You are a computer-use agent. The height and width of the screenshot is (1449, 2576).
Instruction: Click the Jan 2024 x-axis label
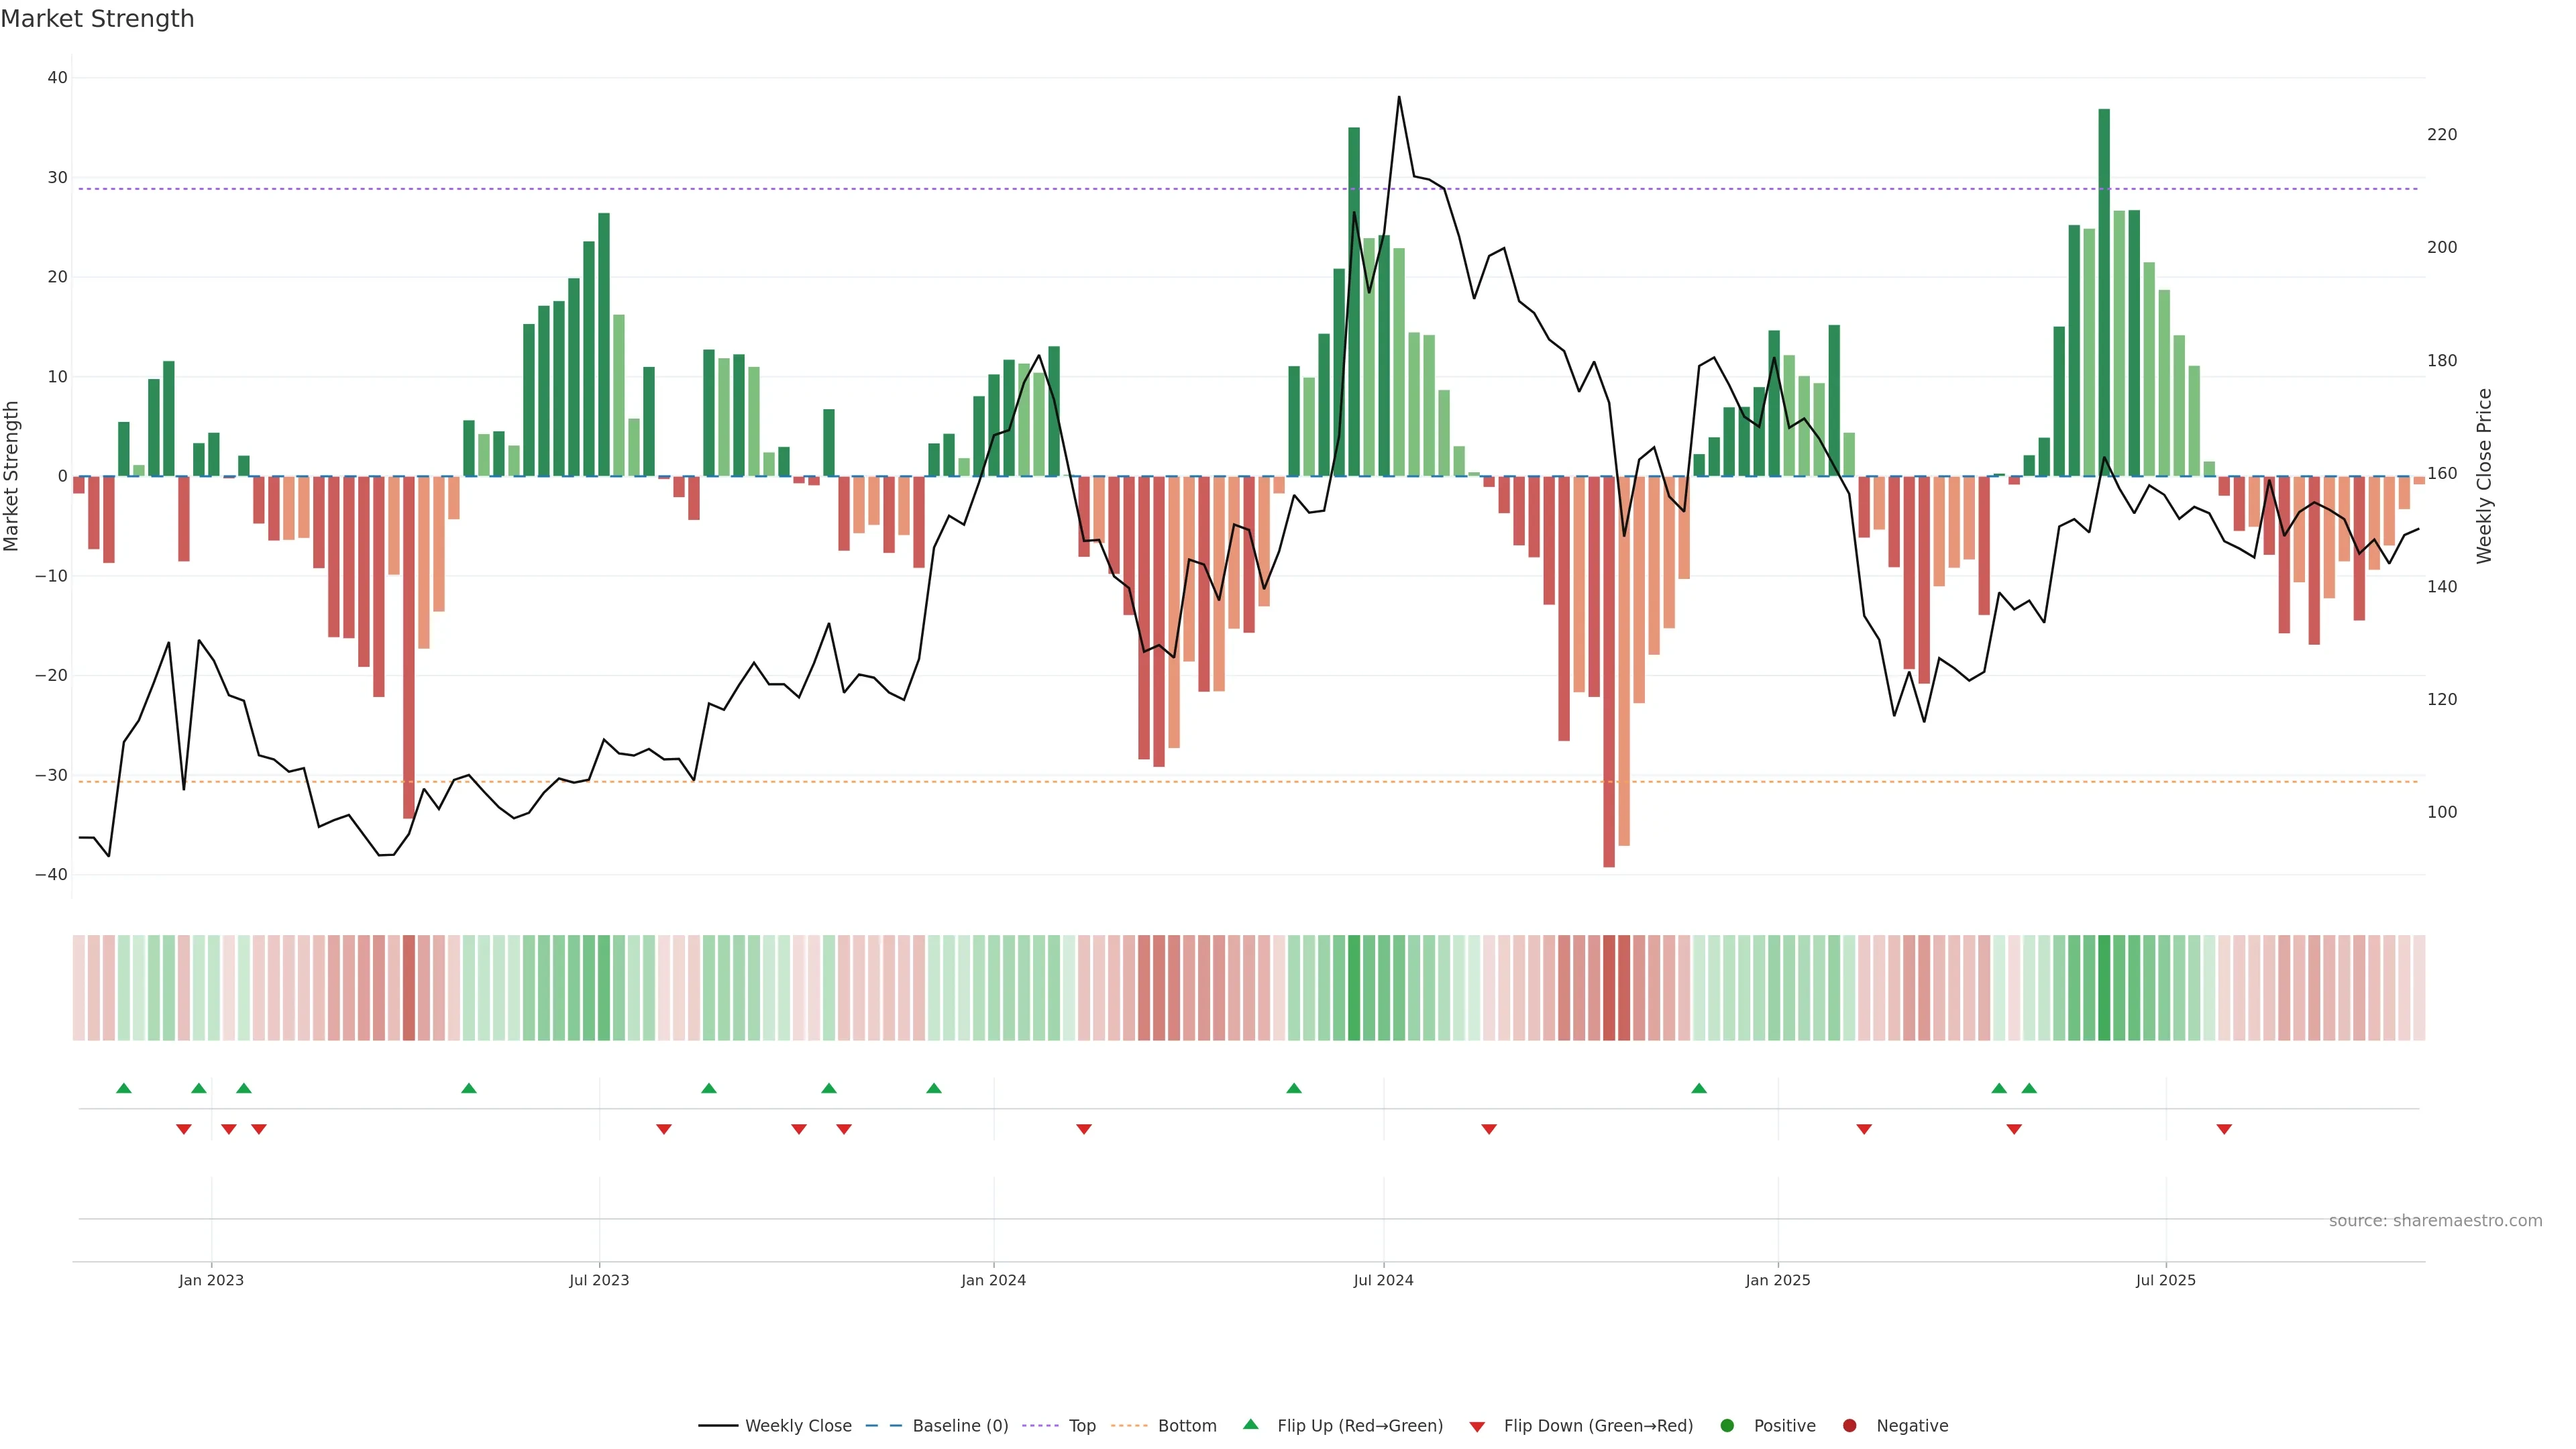click(993, 1280)
